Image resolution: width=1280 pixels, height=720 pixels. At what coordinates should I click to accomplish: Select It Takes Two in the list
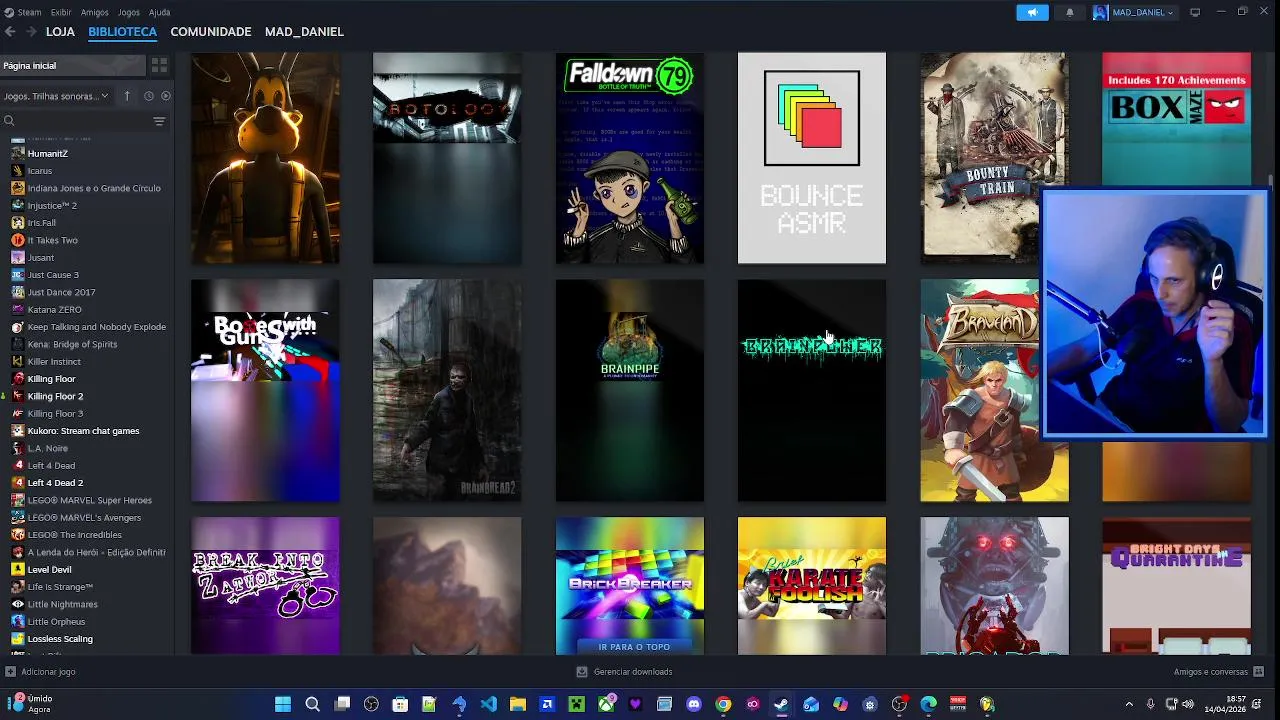coord(52,240)
